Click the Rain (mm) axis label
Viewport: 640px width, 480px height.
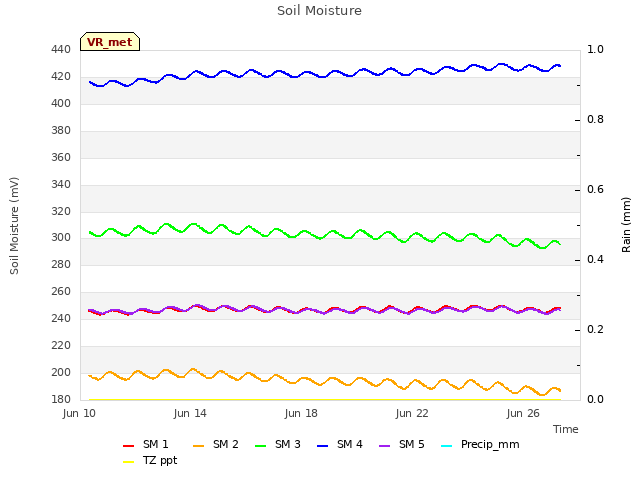pyautogui.click(x=626, y=225)
